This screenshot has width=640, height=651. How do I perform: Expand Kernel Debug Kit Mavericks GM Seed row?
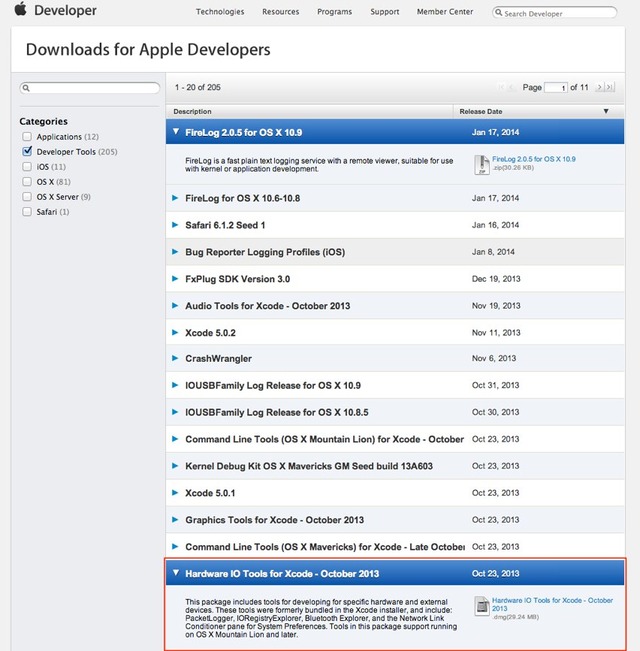(x=175, y=466)
